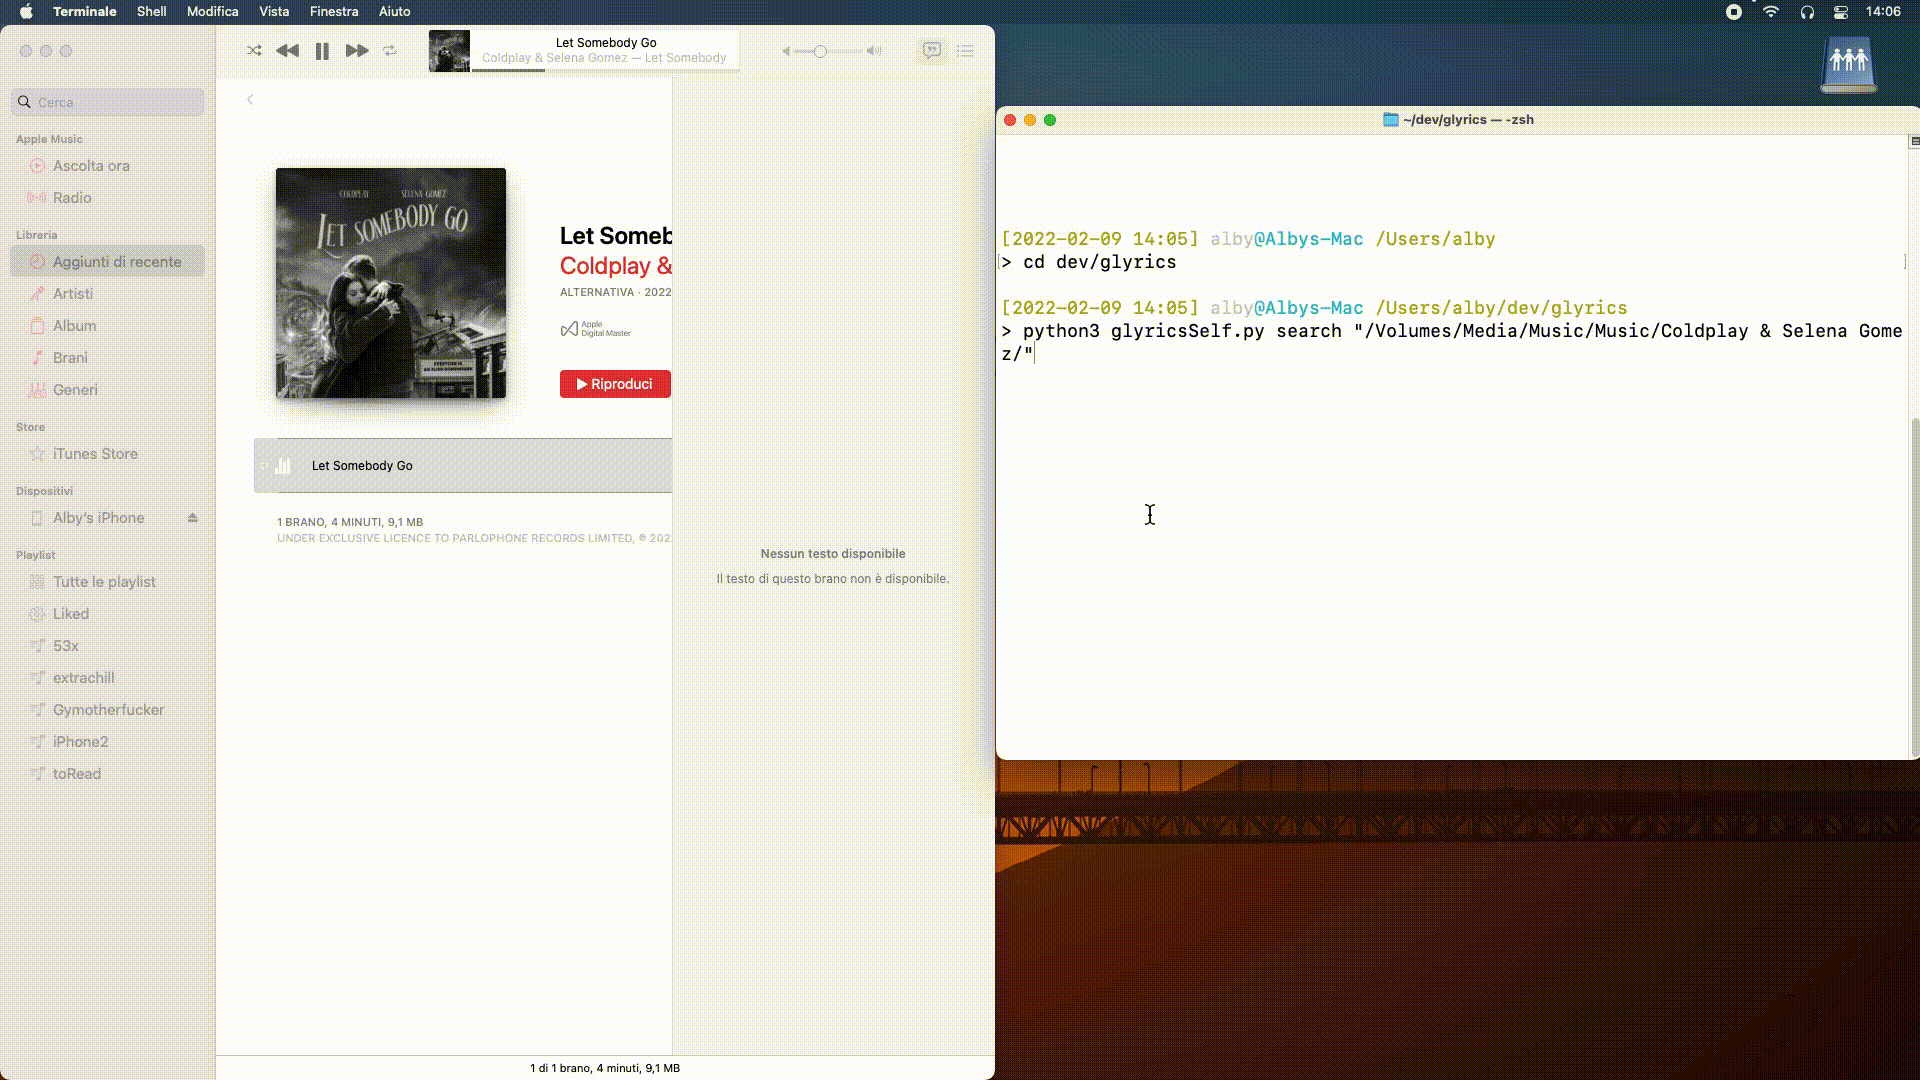Screen dimensions: 1920x1080
Task: Click Riproduci button to play song
Action: (613, 384)
